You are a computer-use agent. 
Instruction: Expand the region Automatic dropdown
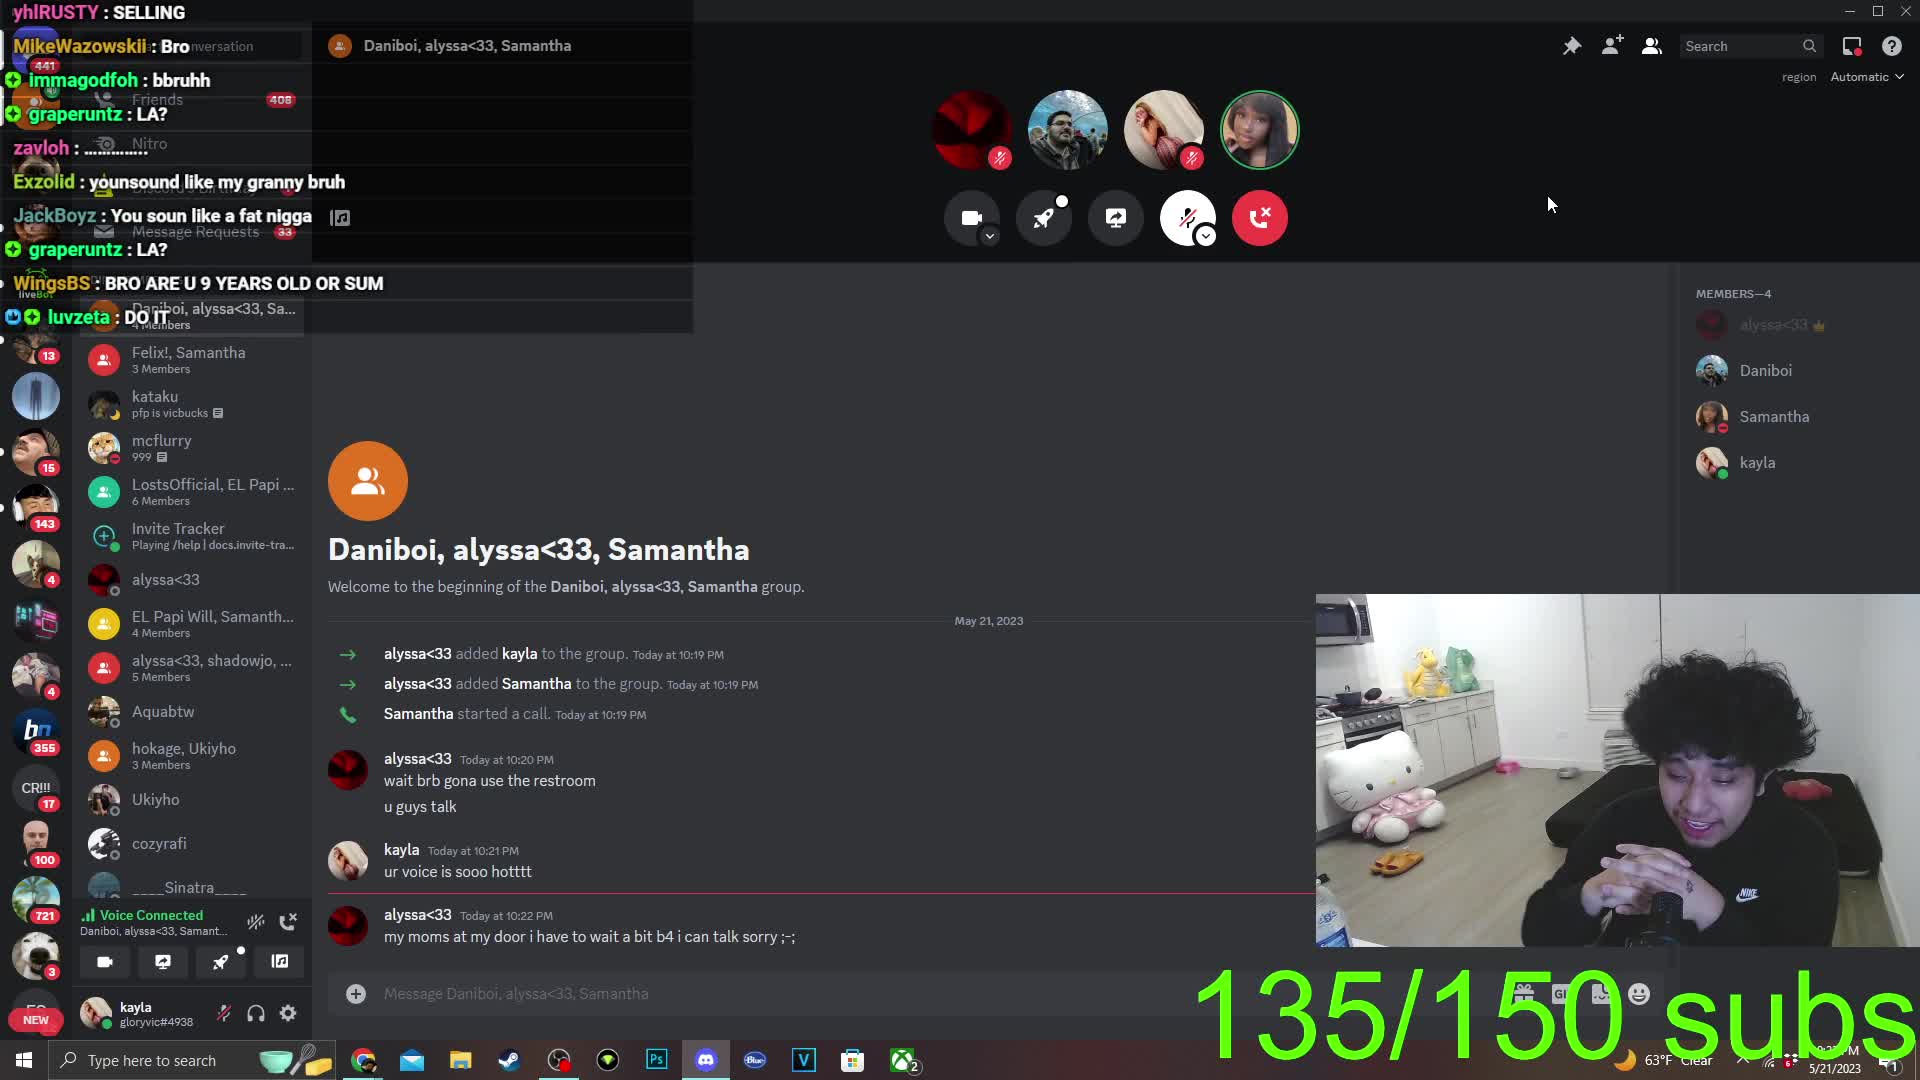[x=1866, y=77]
